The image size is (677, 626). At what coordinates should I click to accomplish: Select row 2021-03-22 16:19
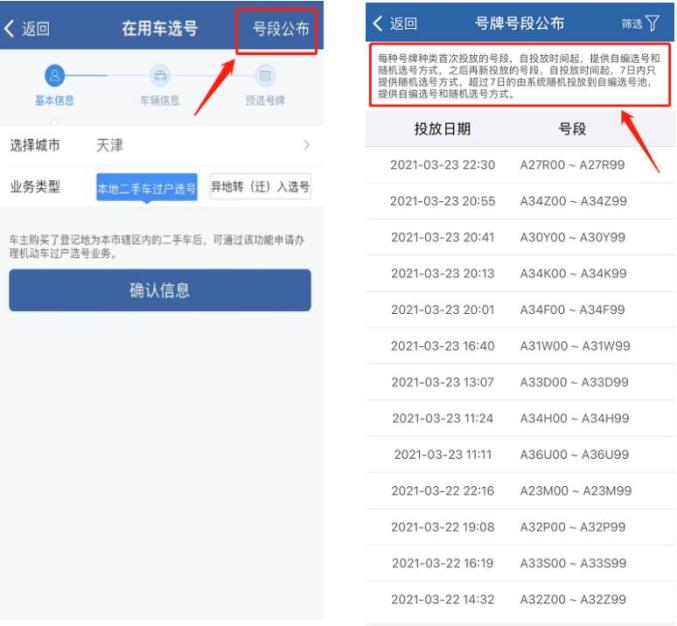pyautogui.click(x=520, y=564)
